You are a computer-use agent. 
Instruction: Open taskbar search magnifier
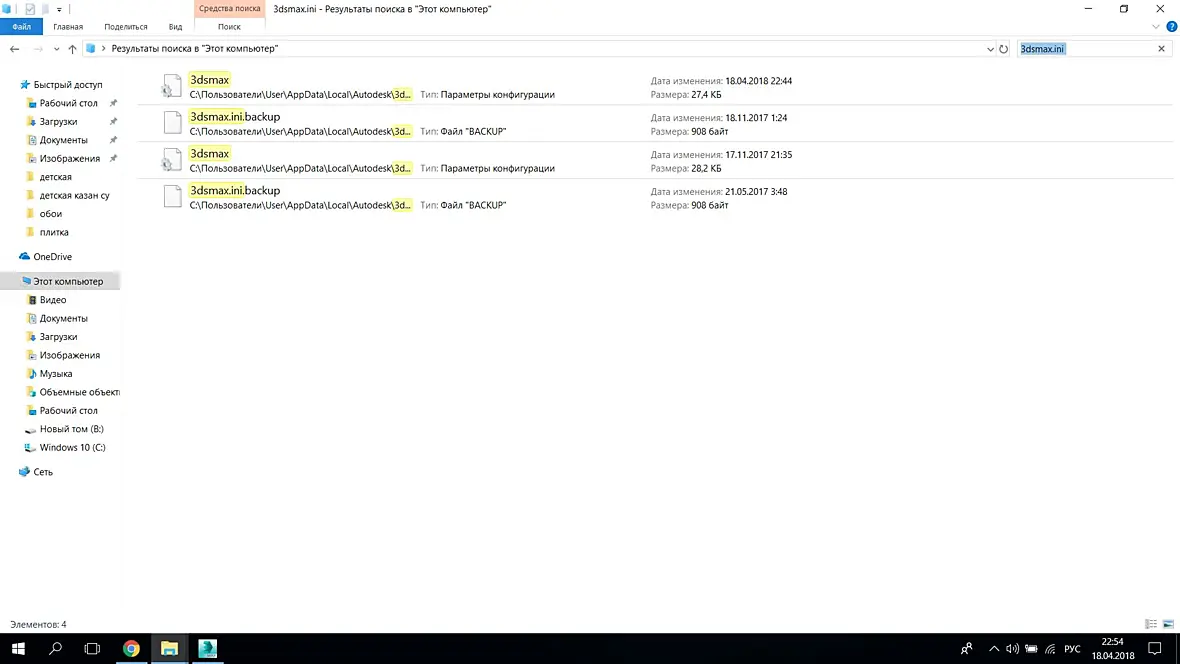[x=55, y=648]
